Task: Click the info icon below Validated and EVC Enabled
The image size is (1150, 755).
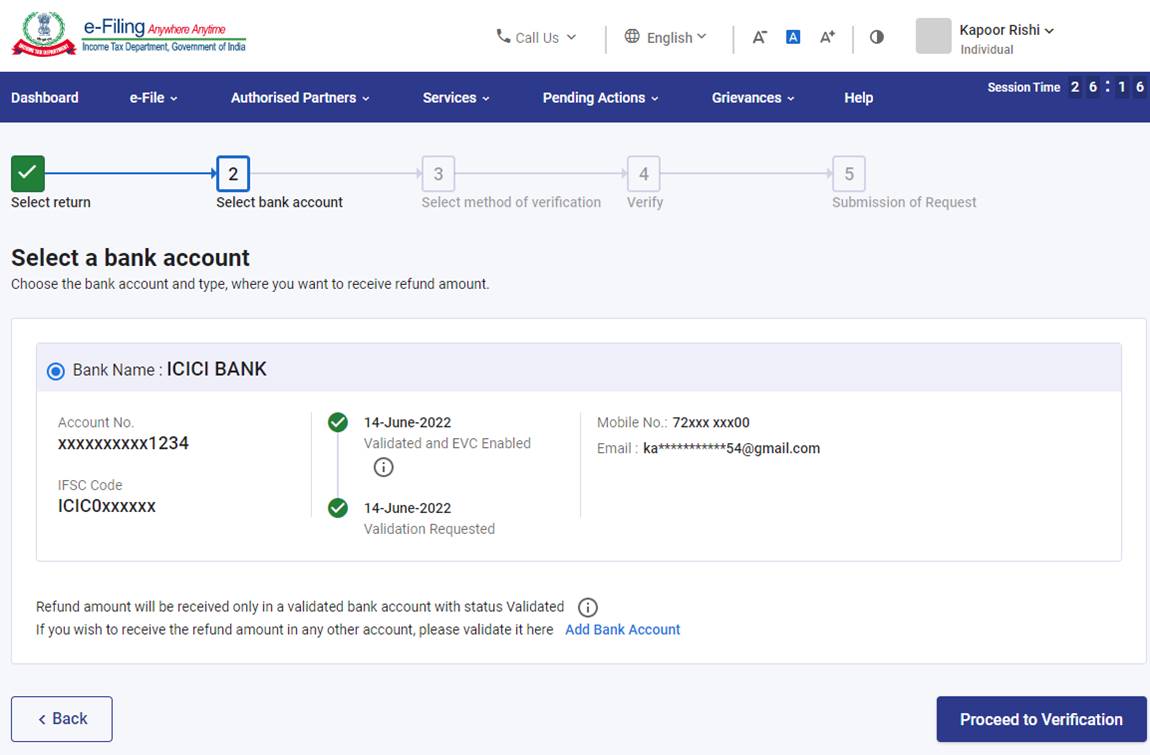Action: click(383, 467)
